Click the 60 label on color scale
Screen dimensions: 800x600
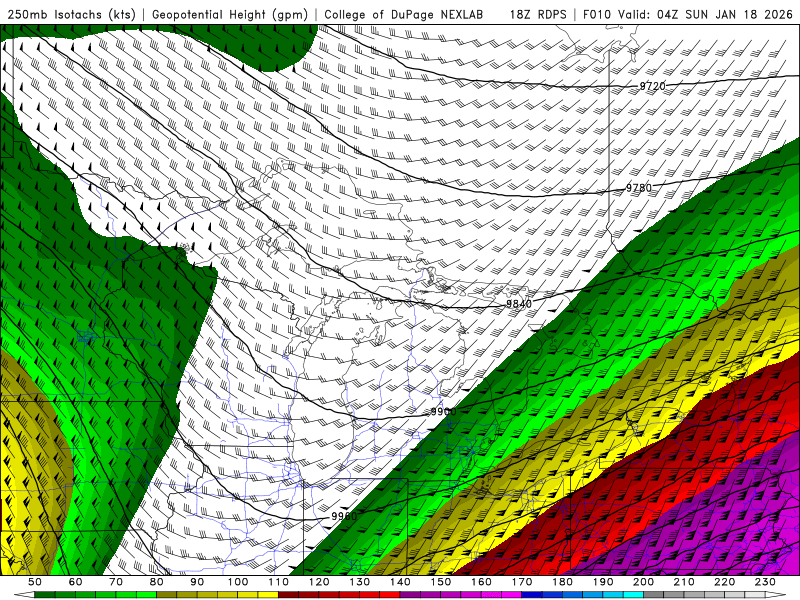click(76, 582)
